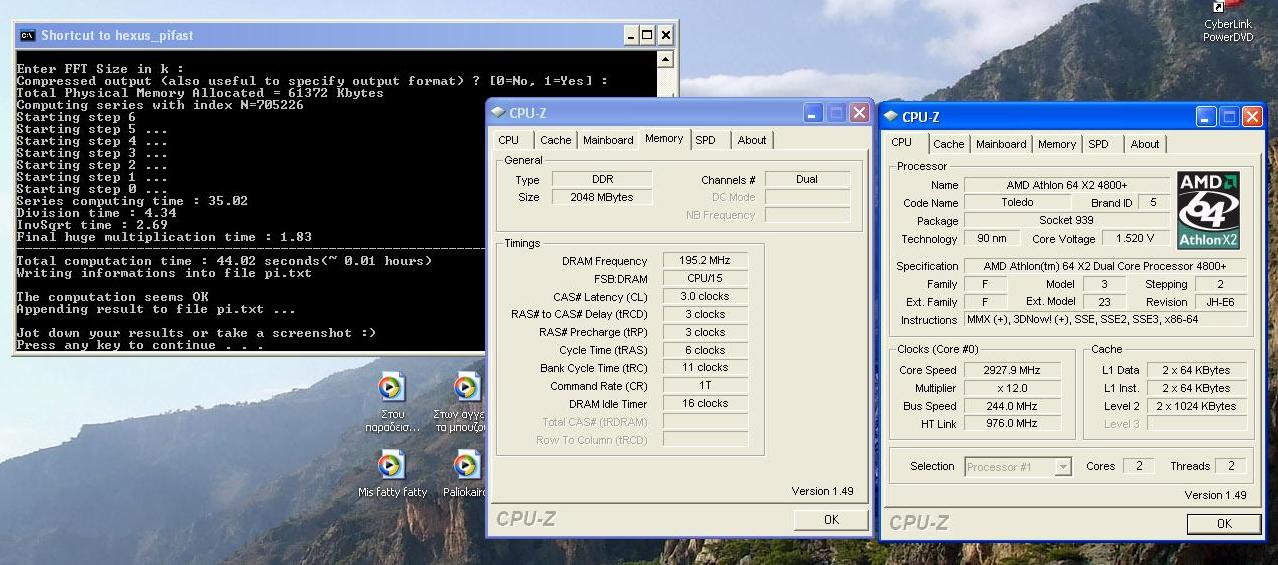The image size is (1278, 565).
Task: Click OK in the CPU-Z CPU window
Action: pos(1224,524)
